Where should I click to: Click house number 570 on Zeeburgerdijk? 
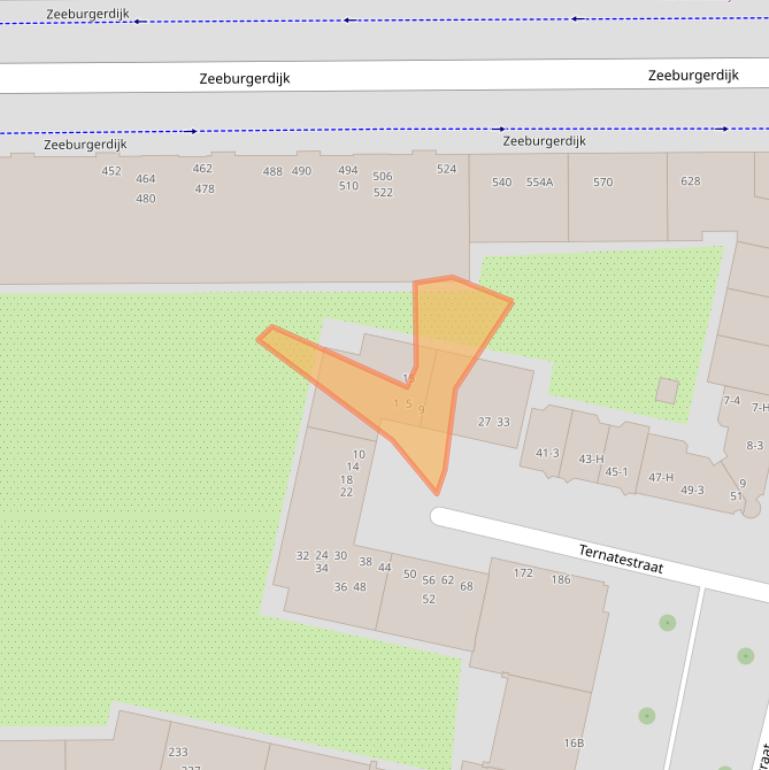602,183
